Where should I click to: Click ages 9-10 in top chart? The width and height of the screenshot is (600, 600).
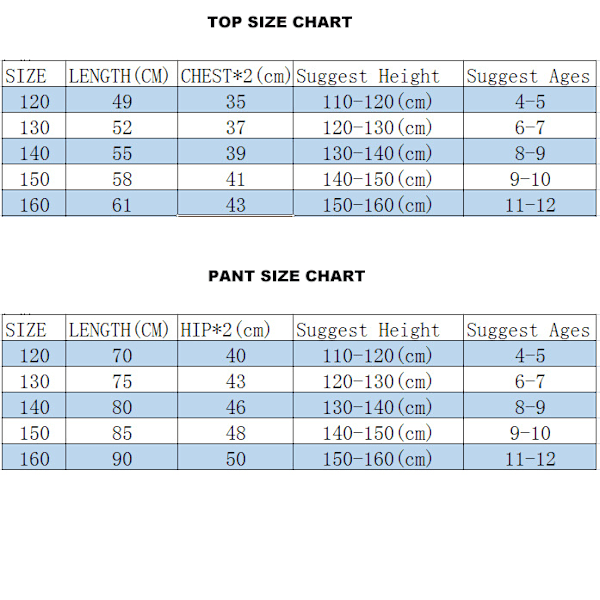coord(530,179)
